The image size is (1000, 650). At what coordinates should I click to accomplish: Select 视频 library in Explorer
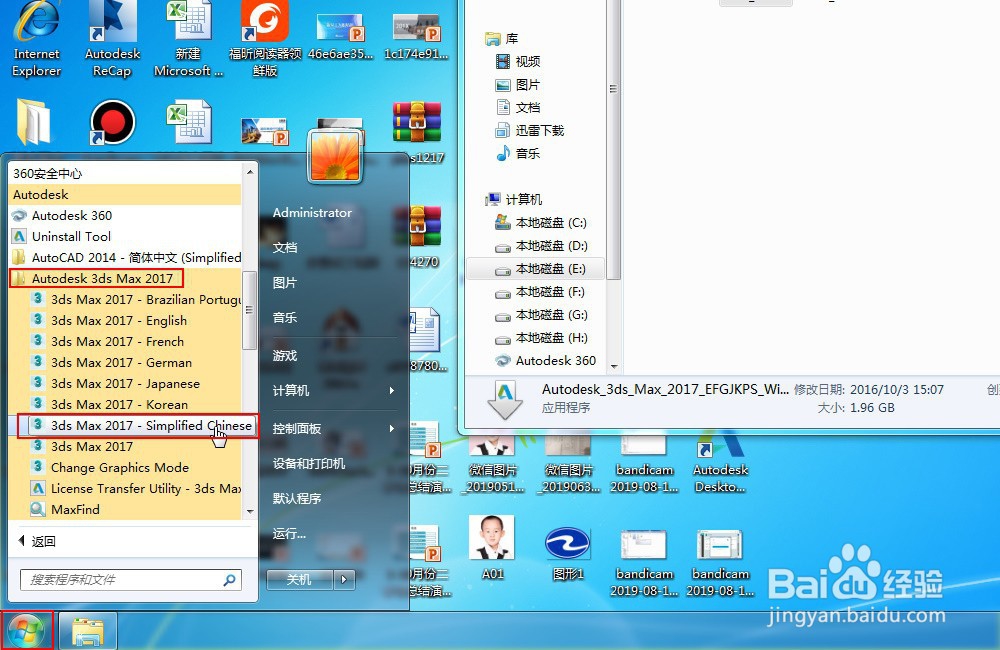tap(518, 62)
